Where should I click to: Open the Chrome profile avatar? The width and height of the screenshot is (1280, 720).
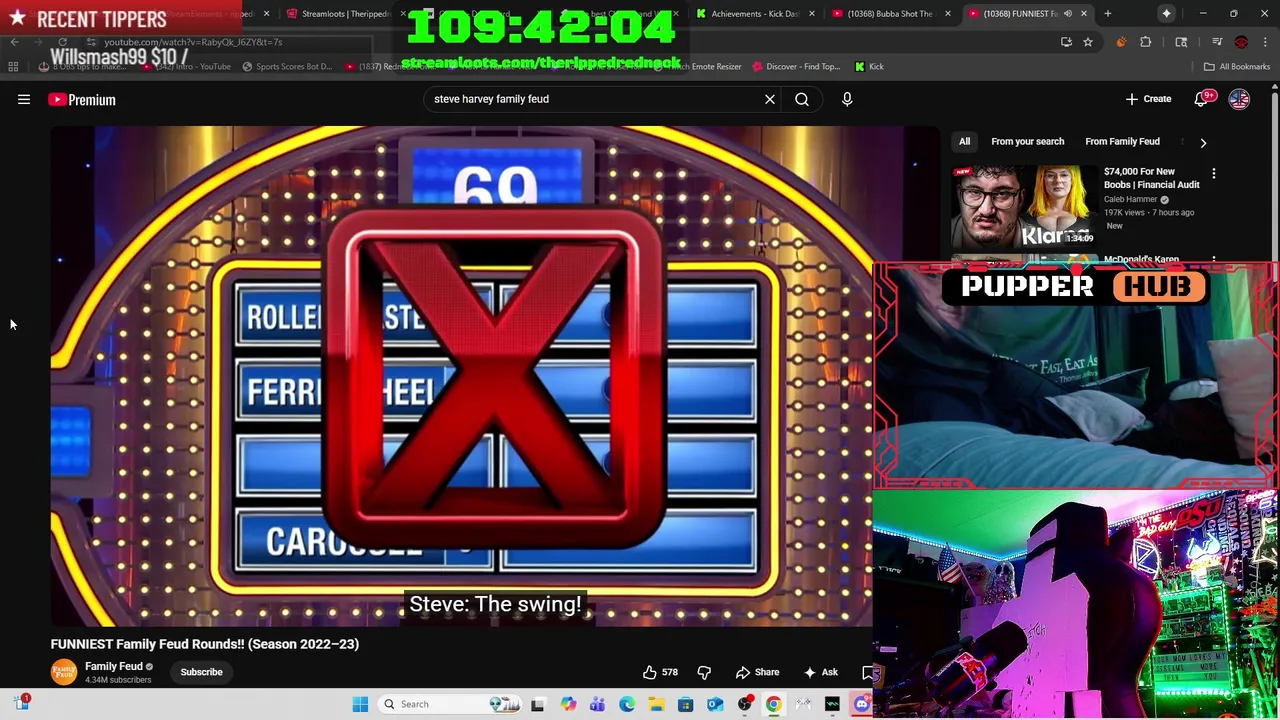(x=1241, y=42)
